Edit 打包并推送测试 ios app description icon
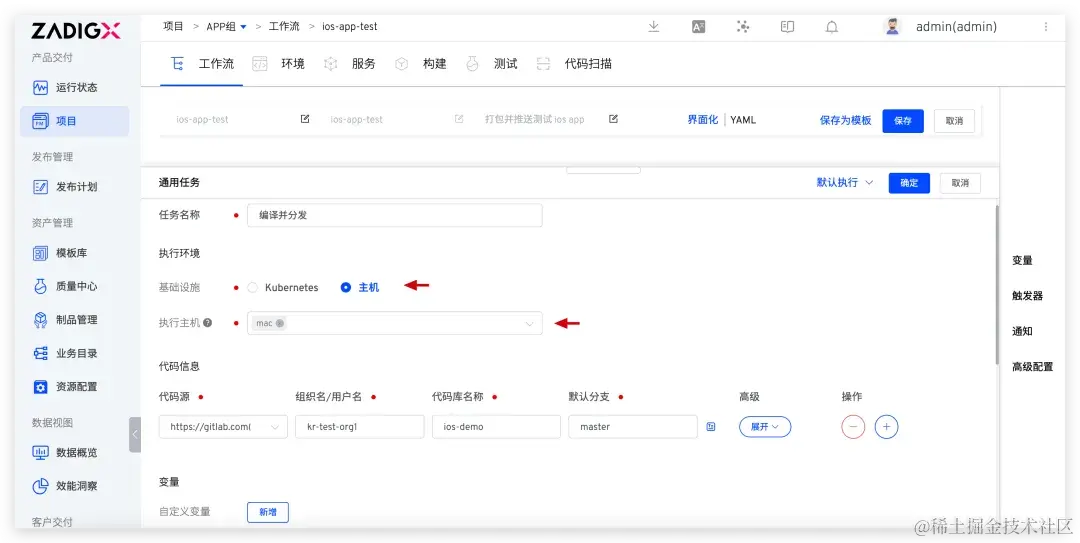This screenshot has width=1080, height=543. [x=614, y=119]
